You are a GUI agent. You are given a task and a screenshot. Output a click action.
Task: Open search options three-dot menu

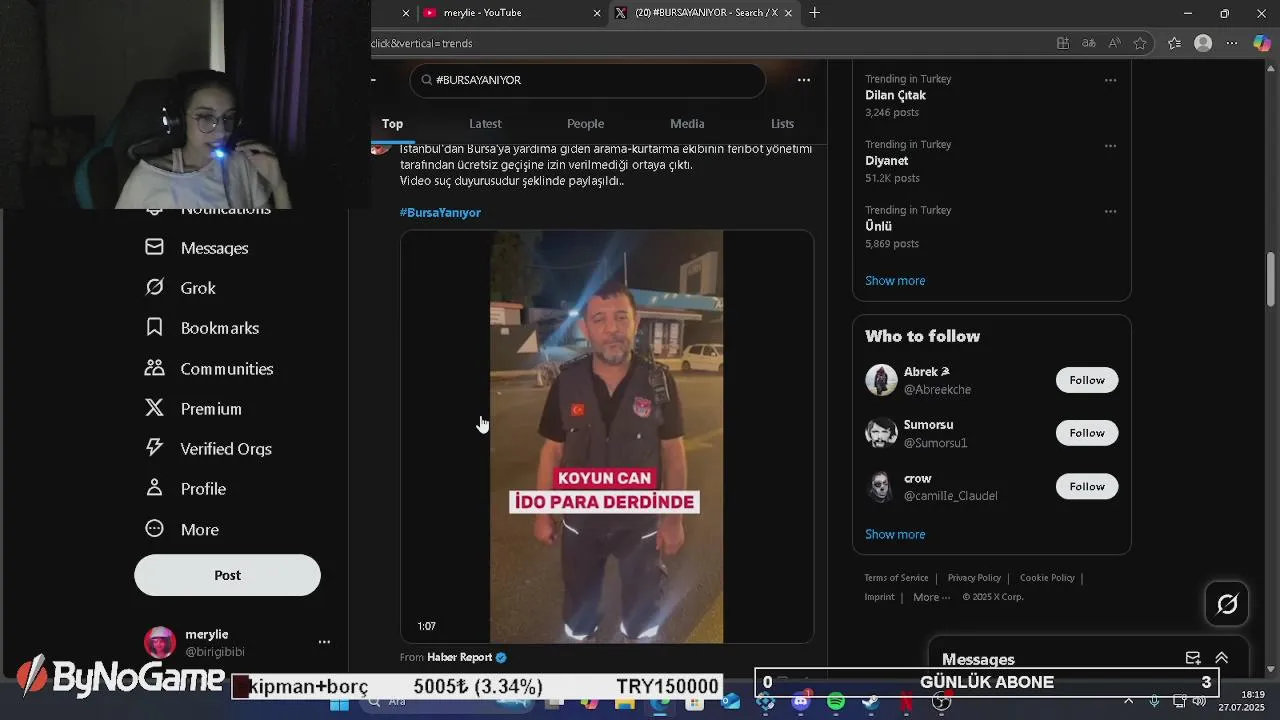(x=804, y=80)
